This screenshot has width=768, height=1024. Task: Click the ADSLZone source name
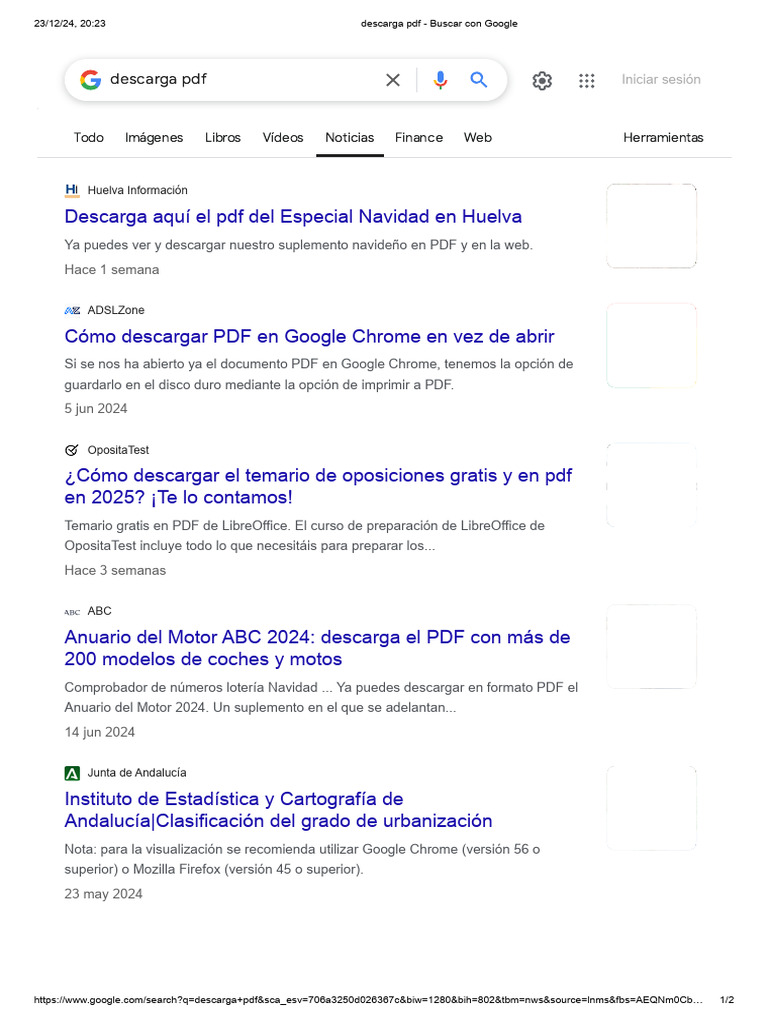pyautogui.click(x=116, y=310)
